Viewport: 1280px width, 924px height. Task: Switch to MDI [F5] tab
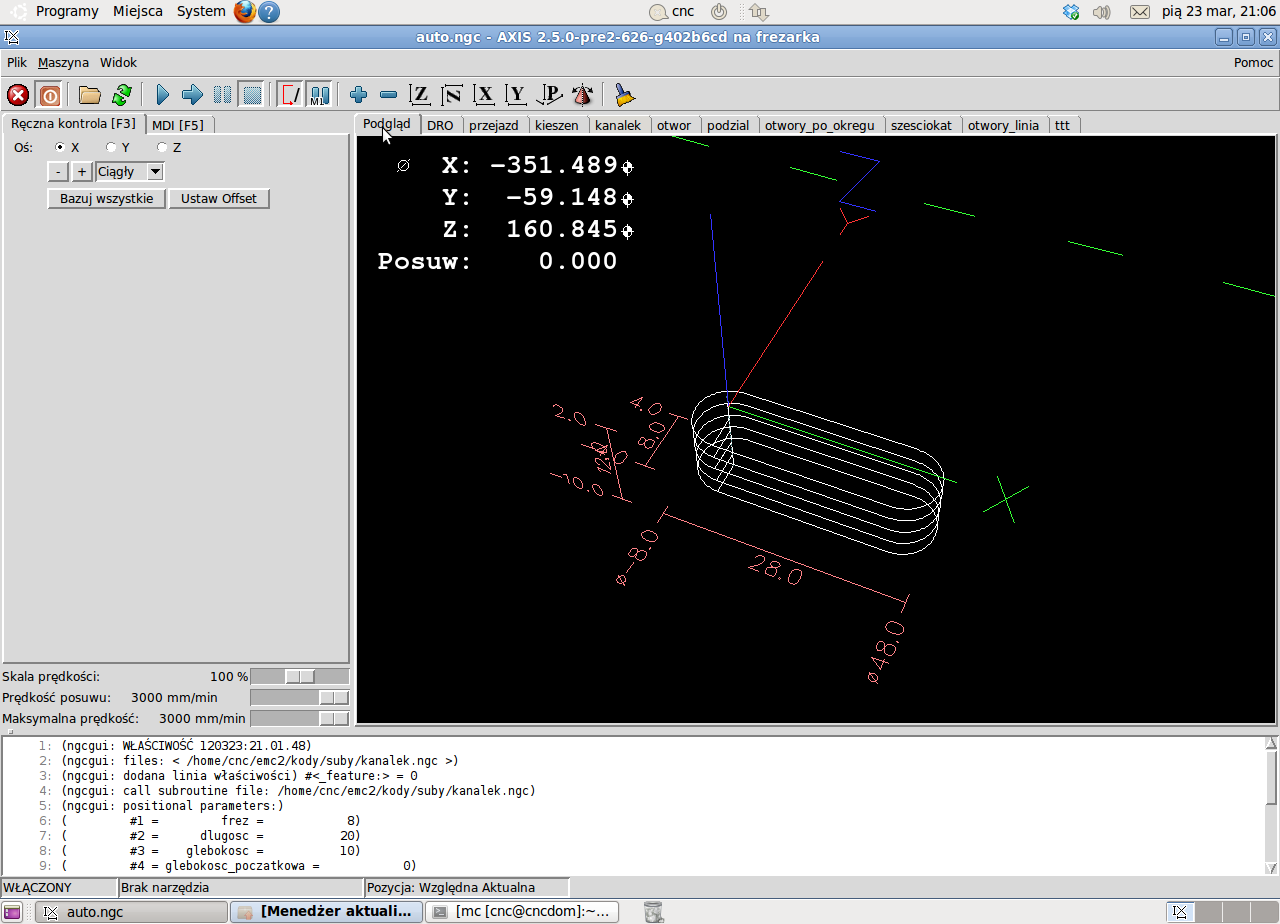[x=178, y=125]
